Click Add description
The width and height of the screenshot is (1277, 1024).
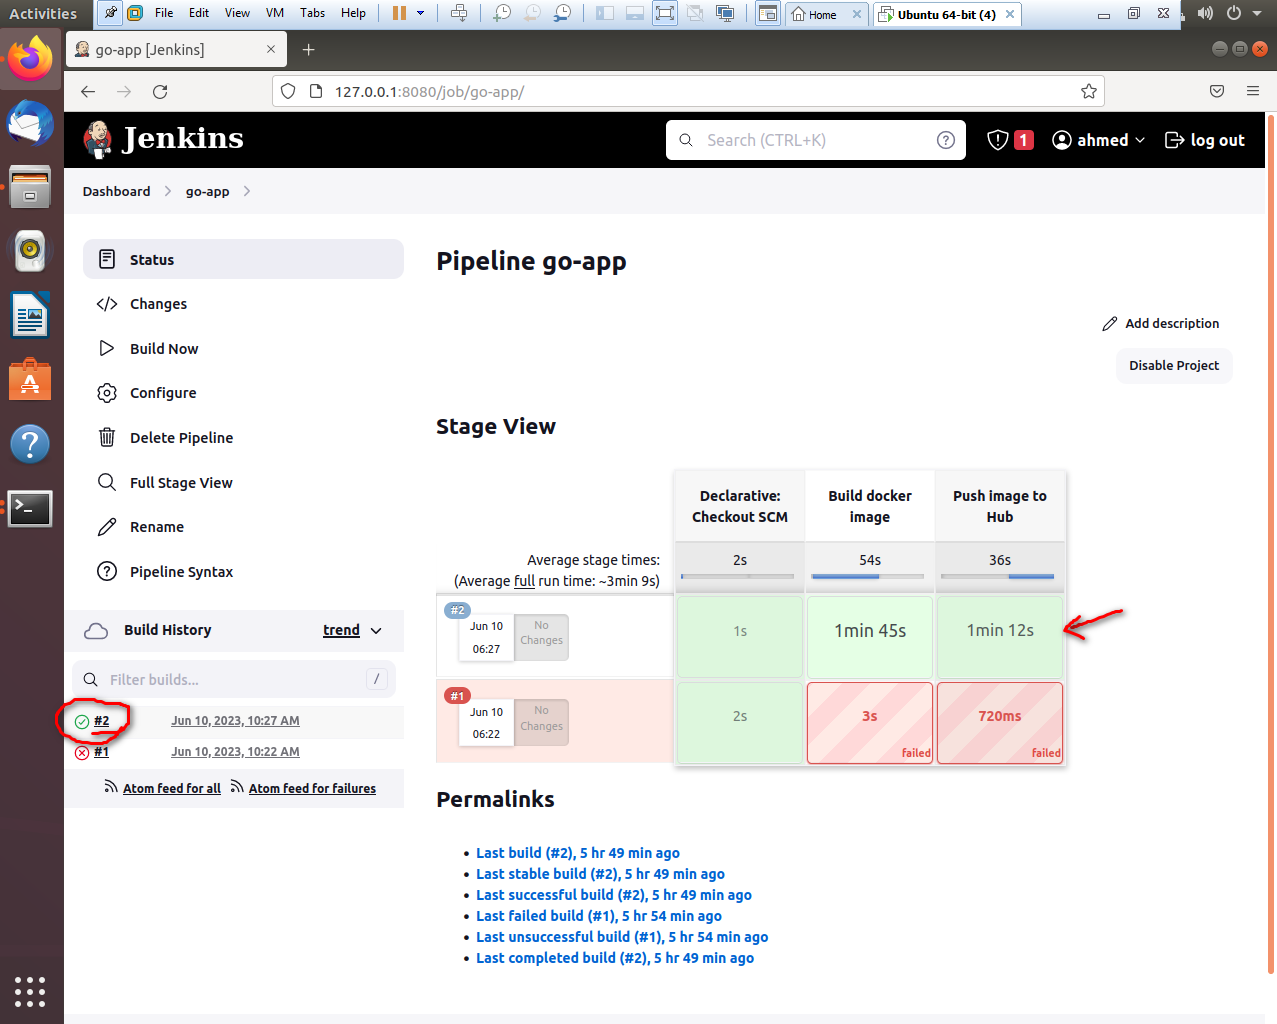tap(1160, 323)
